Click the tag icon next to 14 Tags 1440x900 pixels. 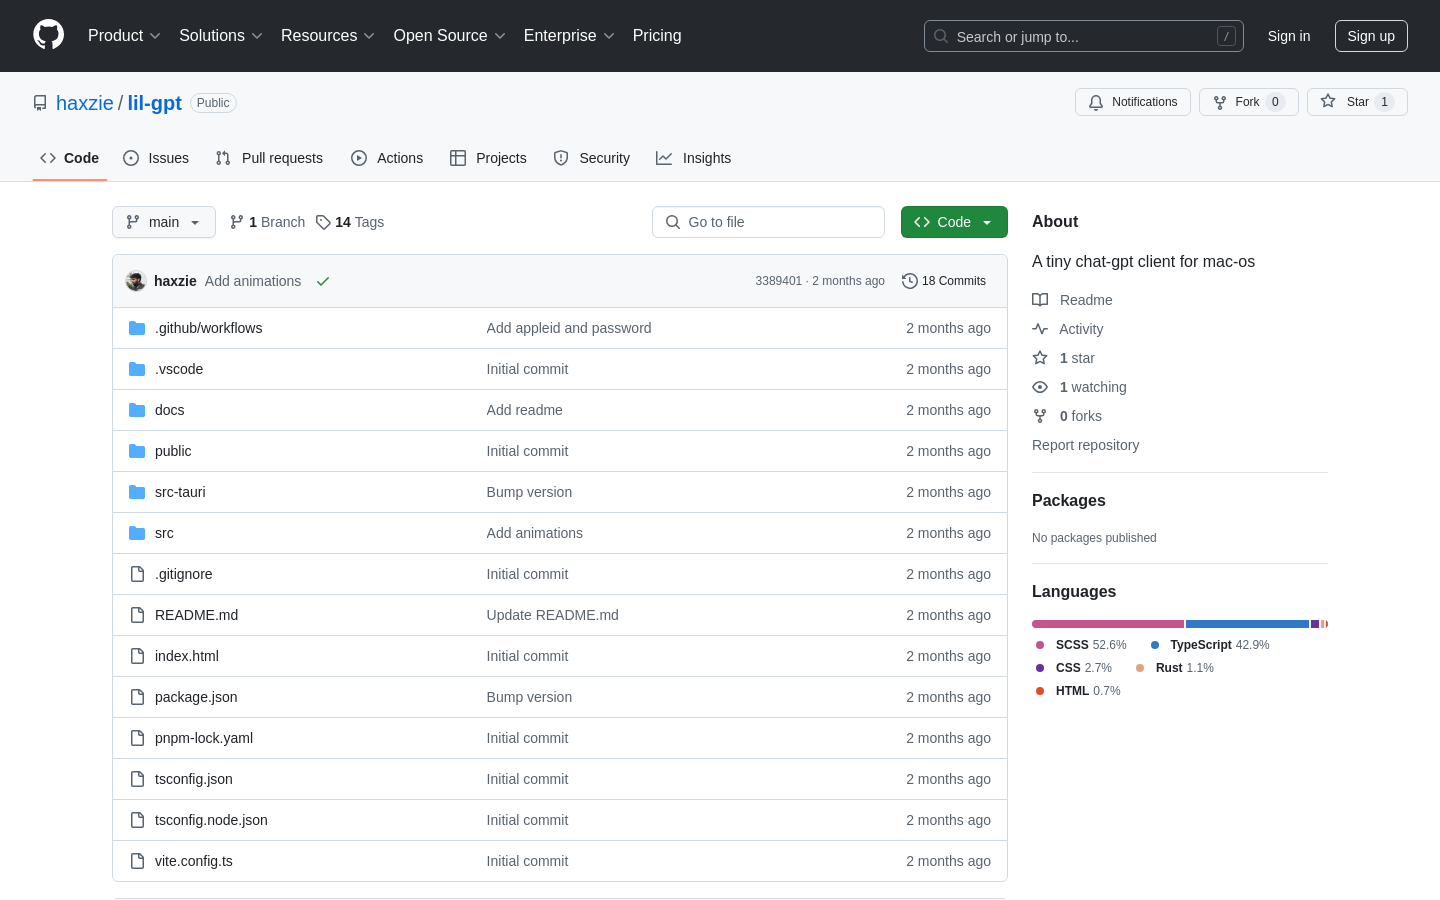tap(323, 222)
